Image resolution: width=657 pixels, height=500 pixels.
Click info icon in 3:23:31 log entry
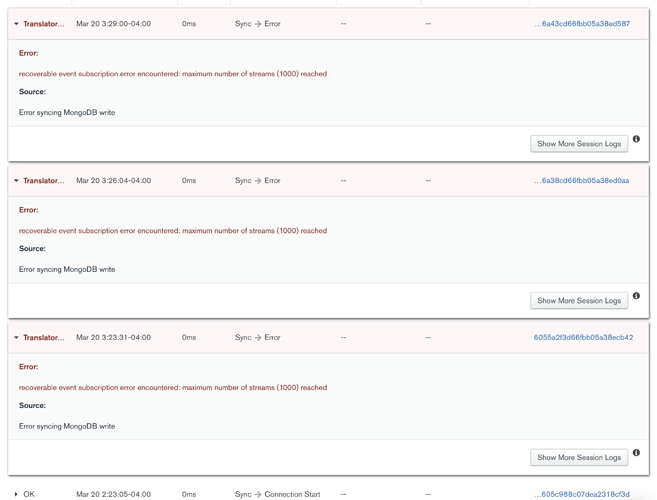coord(636,453)
